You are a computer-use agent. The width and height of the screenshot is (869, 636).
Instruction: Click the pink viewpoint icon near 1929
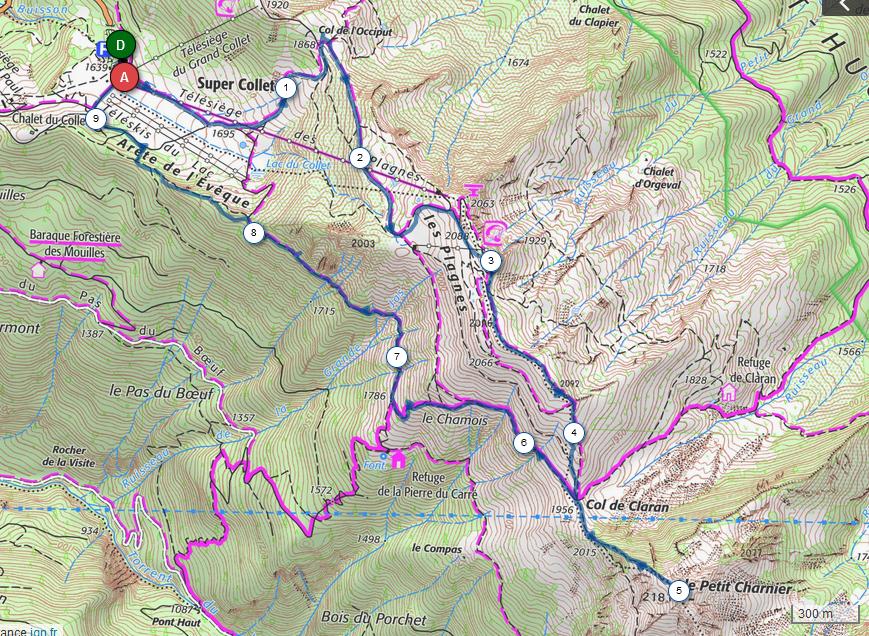(x=494, y=233)
